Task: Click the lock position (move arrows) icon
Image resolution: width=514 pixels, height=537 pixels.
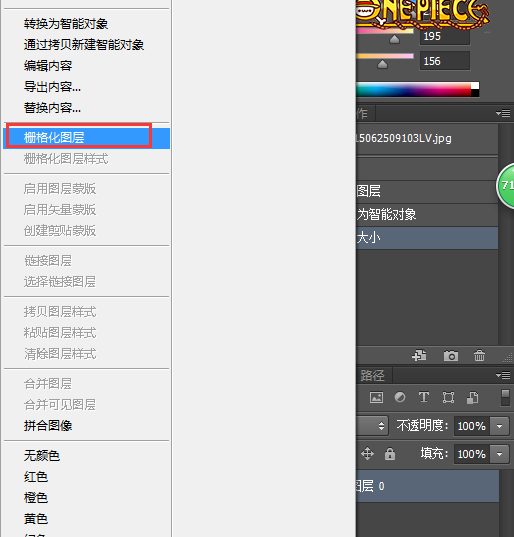Action: tap(367, 454)
